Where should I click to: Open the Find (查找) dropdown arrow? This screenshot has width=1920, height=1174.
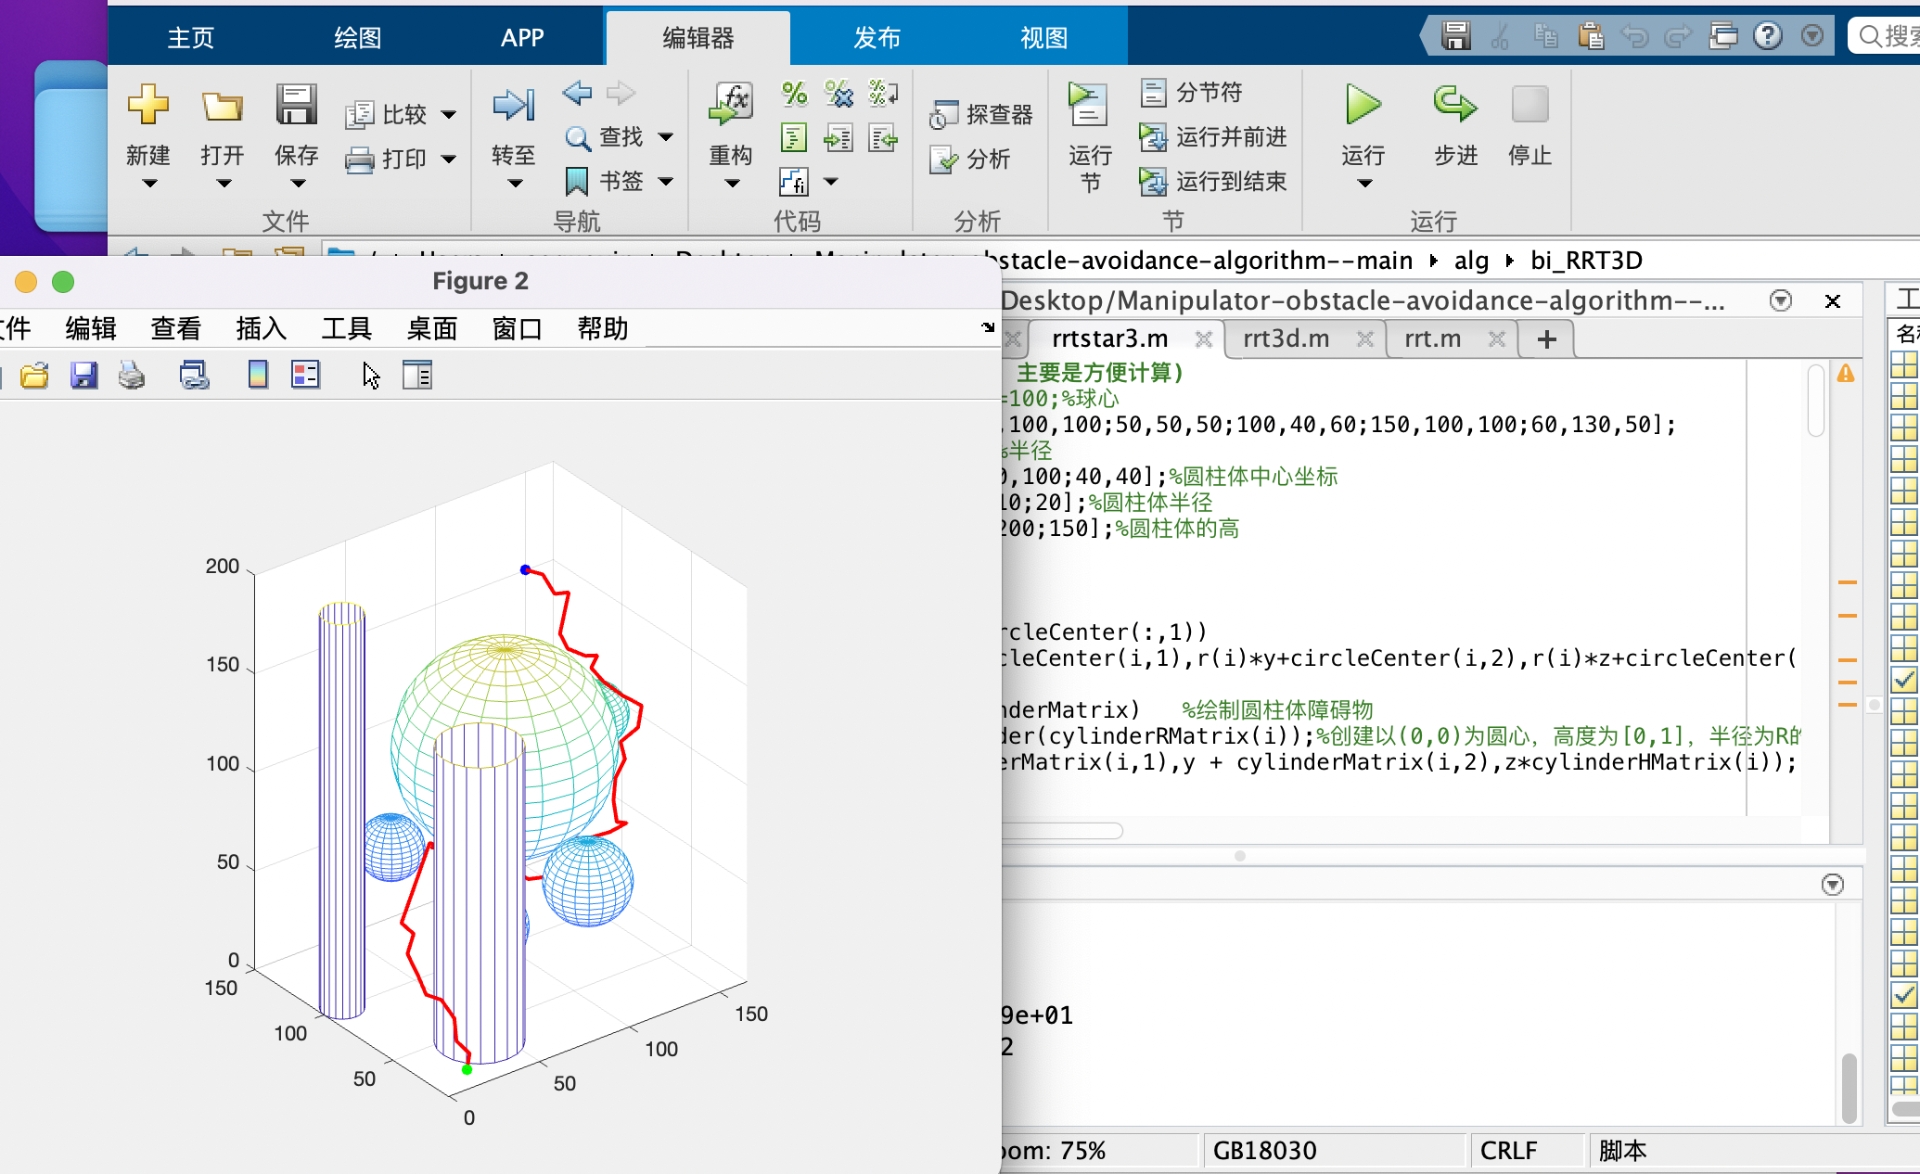pyautogui.click(x=666, y=137)
